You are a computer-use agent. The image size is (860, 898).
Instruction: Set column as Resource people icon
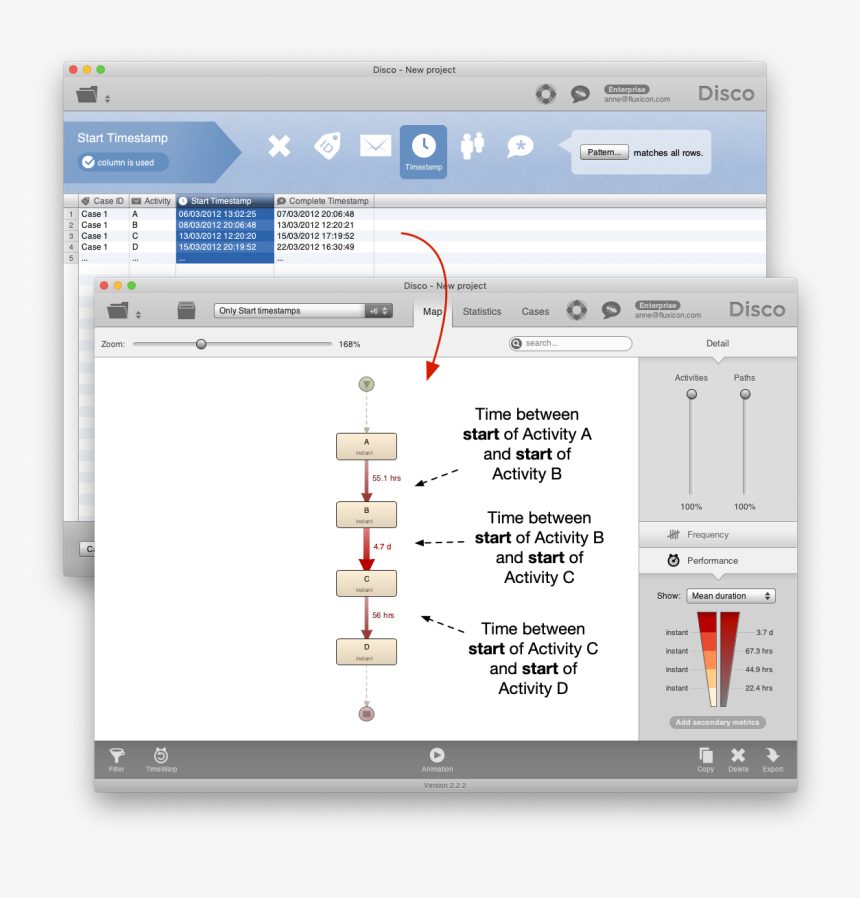472,145
